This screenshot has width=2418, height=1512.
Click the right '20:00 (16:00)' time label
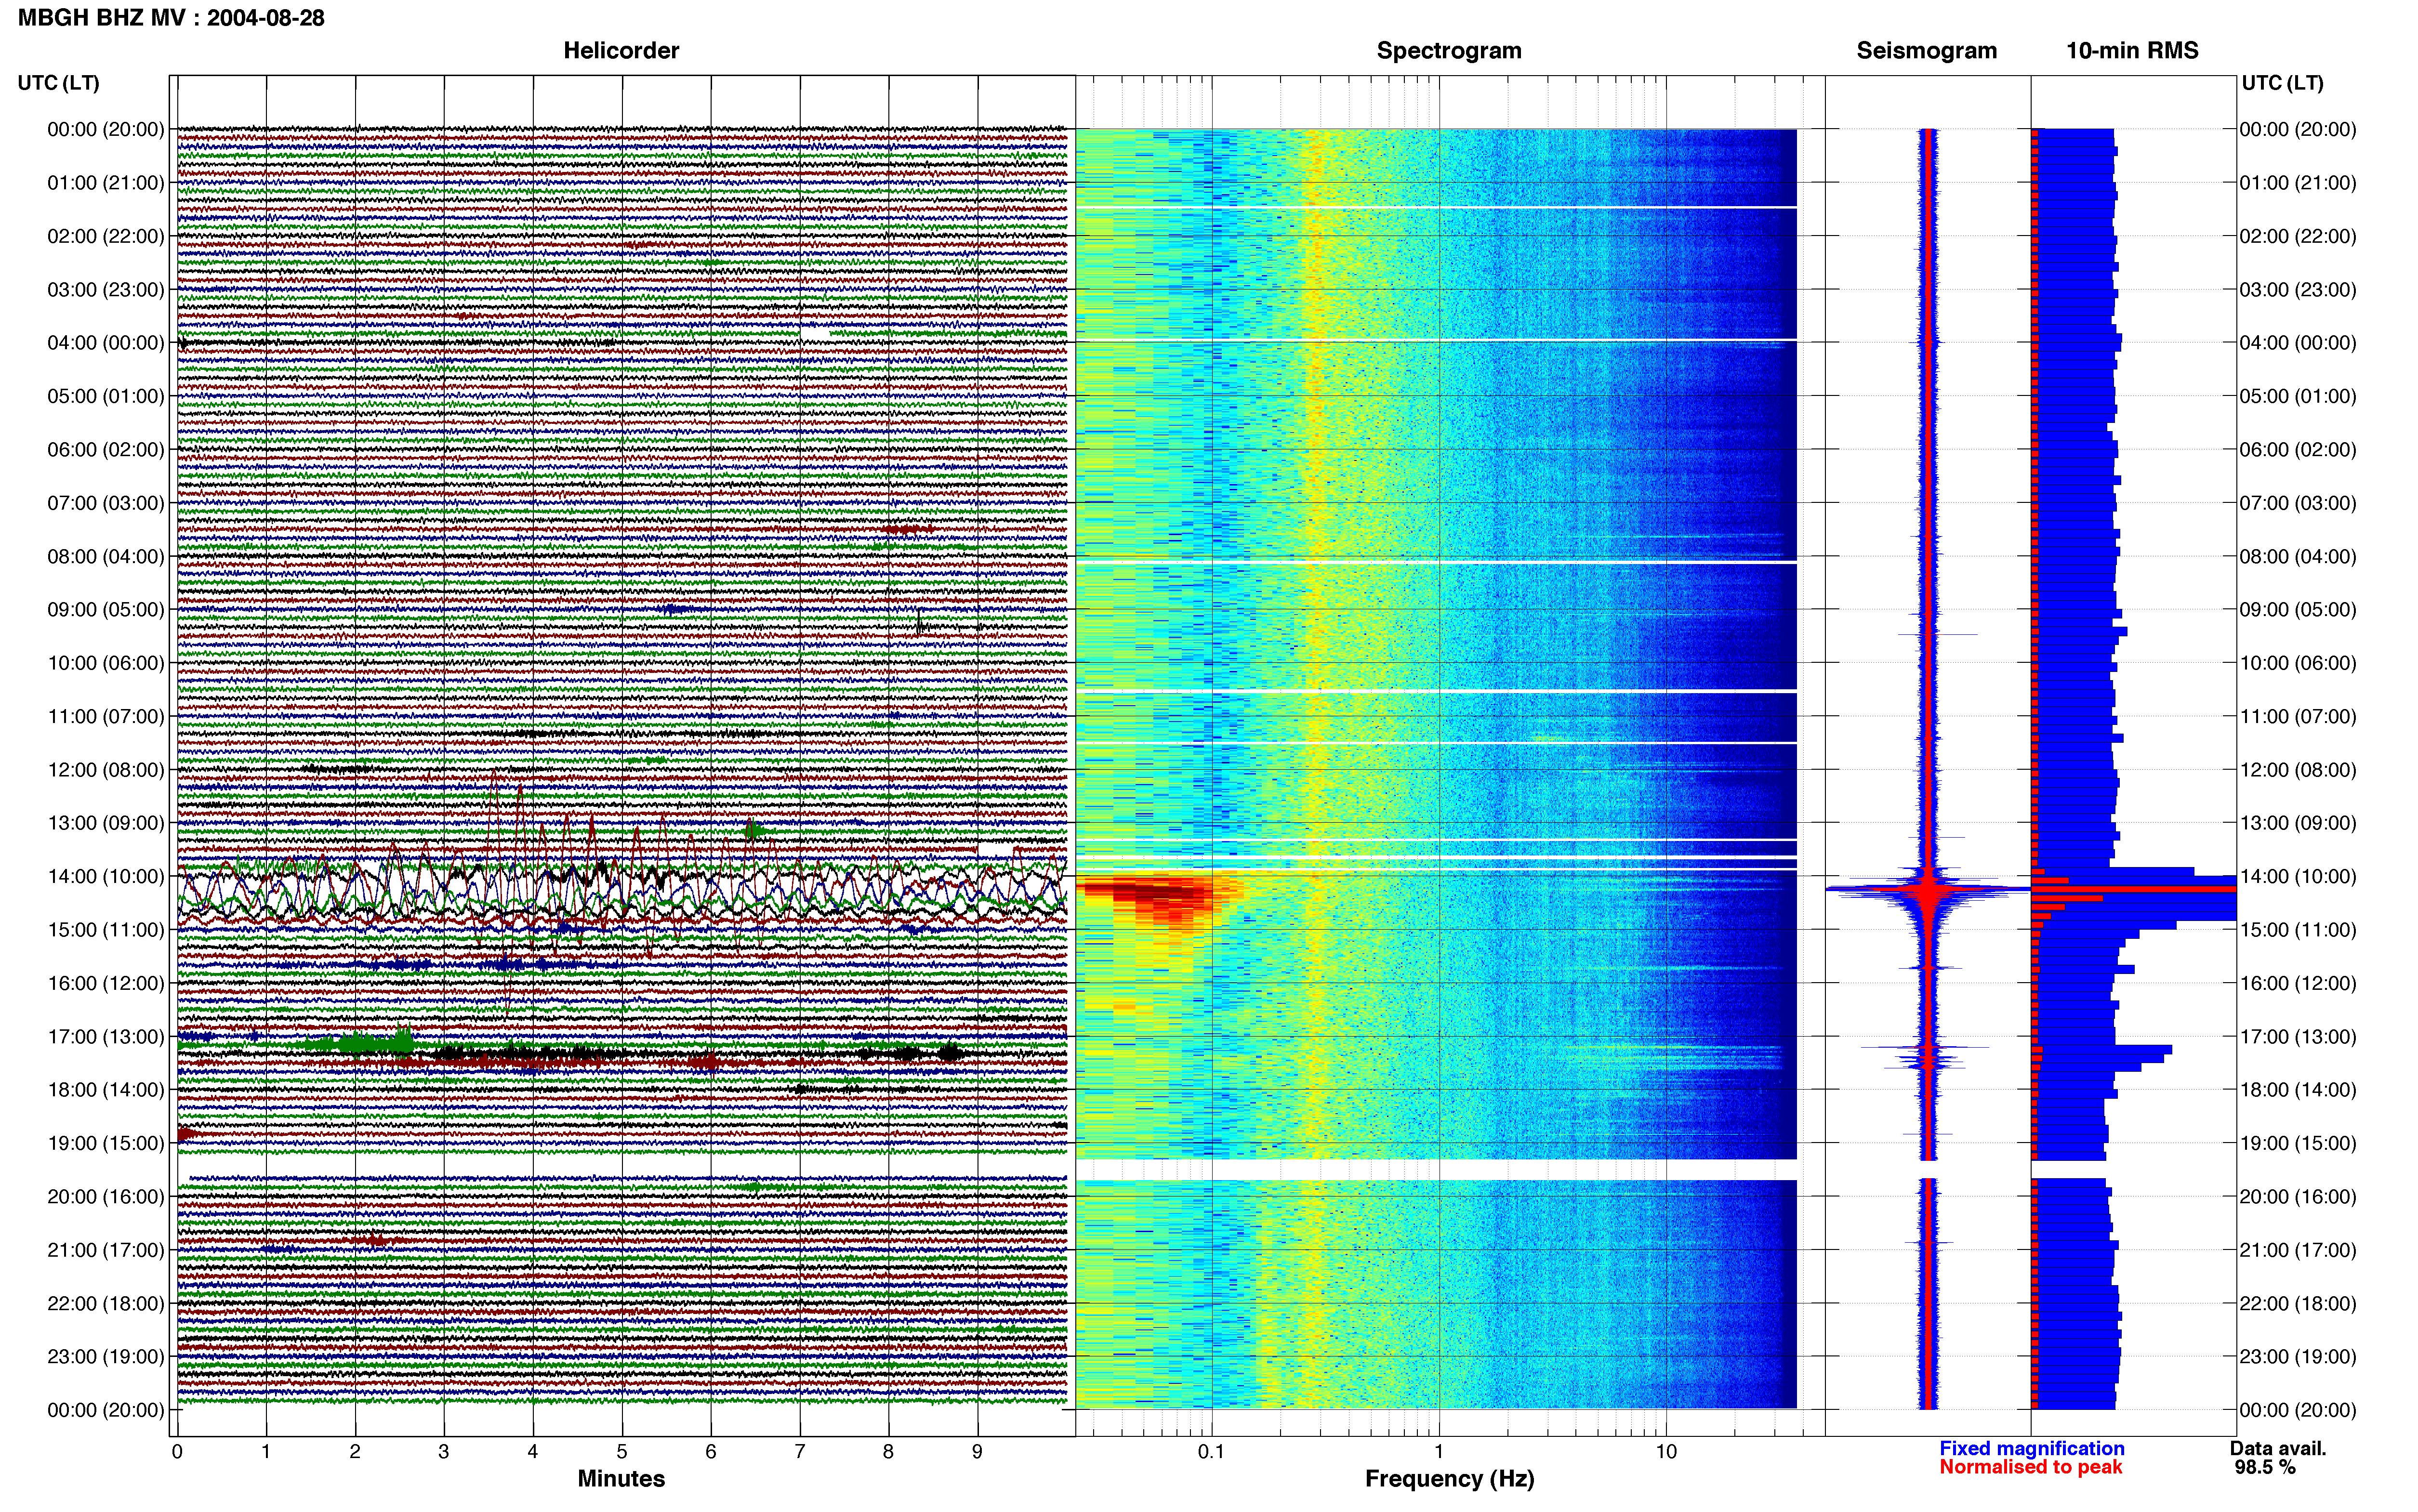(x=2298, y=1197)
